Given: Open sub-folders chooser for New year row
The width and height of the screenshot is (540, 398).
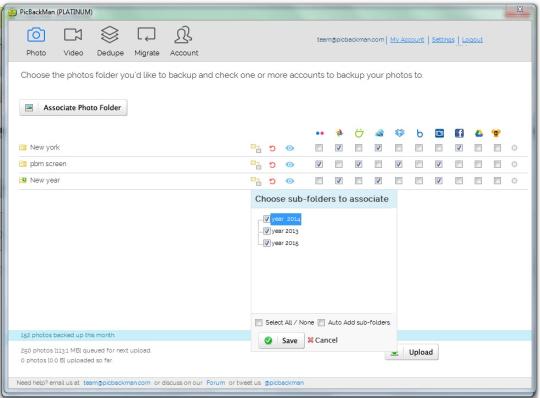Looking at the screenshot, I should 256,181.
